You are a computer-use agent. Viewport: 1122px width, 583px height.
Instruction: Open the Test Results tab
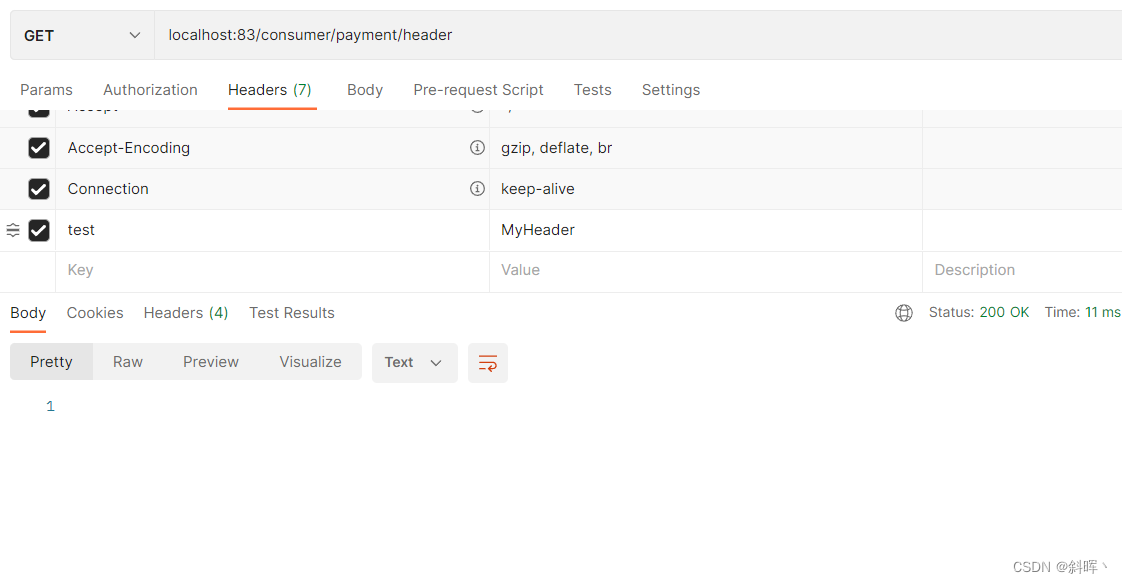[x=291, y=312]
